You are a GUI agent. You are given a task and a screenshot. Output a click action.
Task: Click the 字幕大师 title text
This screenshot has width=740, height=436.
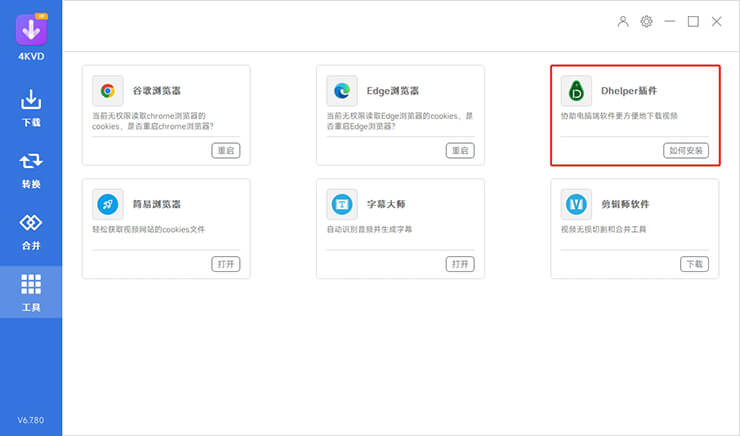[x=386, y=204]
